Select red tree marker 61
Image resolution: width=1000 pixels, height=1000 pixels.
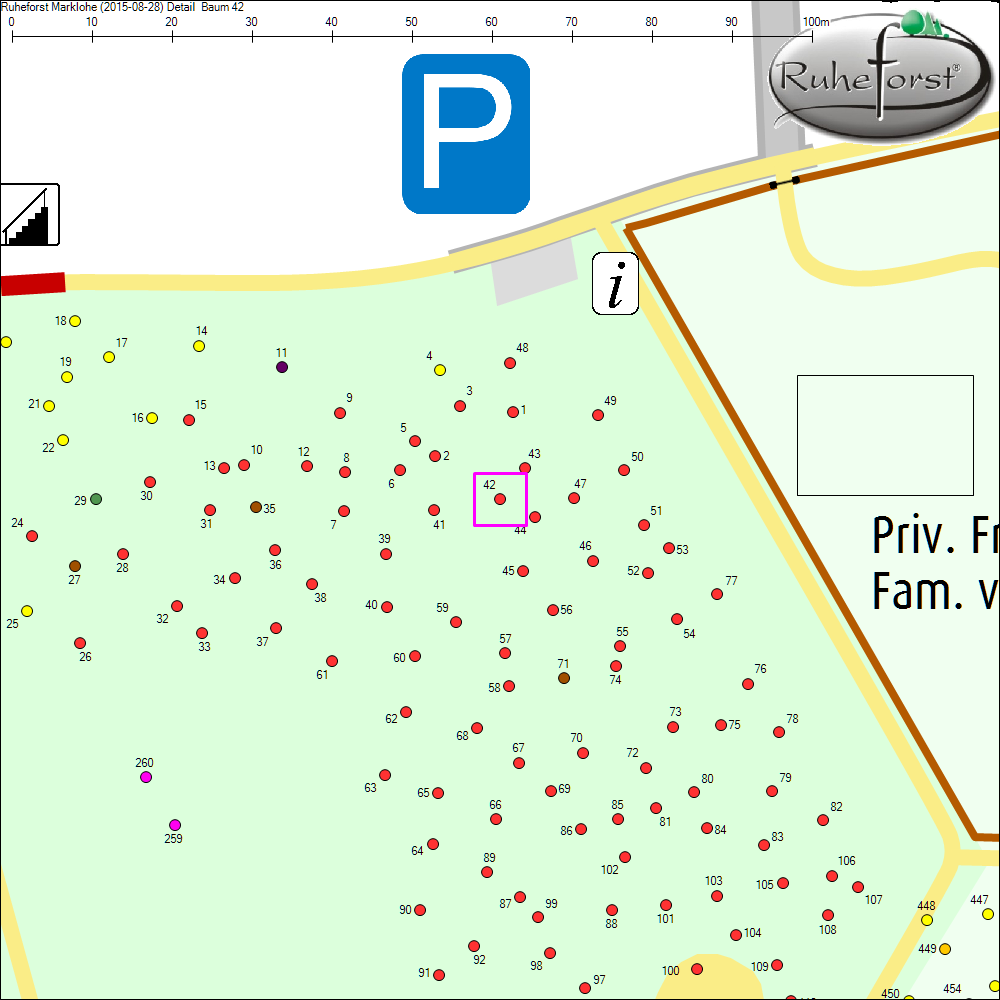click(x=332, y=661)
